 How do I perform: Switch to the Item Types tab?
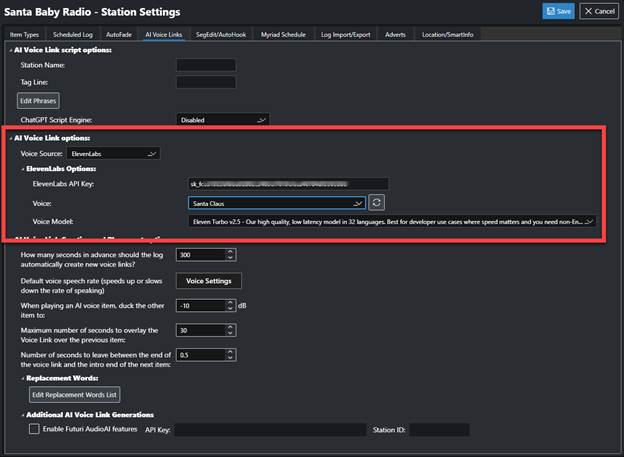tap(24, 35)
